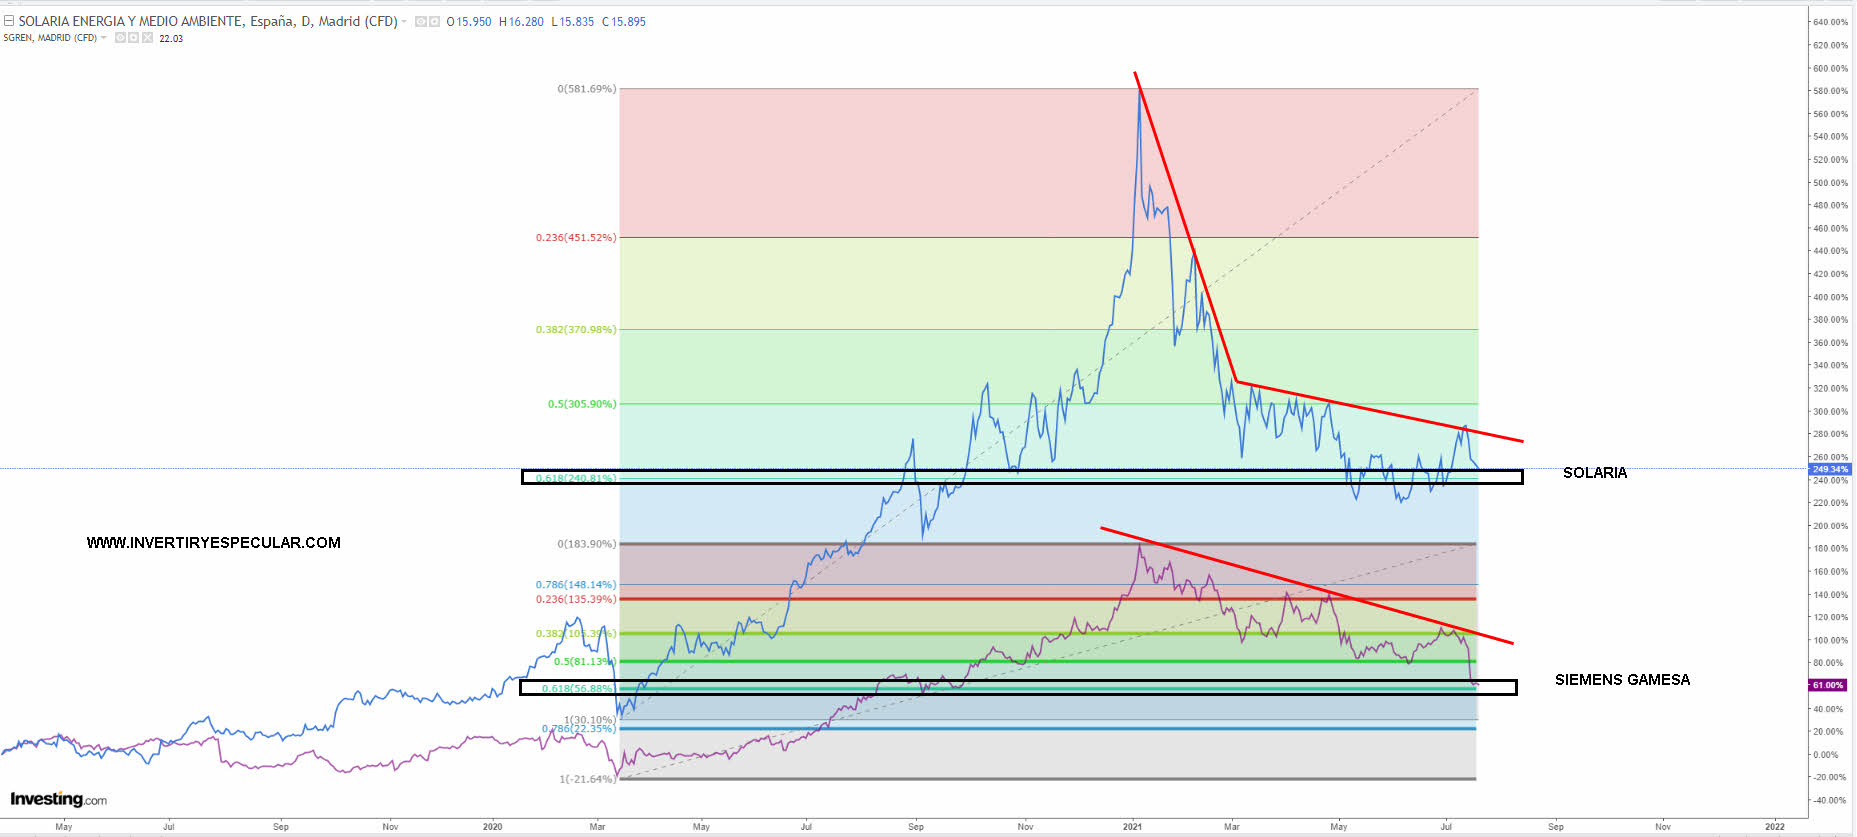Screen dimensions: 1857x837
Task: Click the purple 61.00% price label
Action: (x=1828, y=685)
